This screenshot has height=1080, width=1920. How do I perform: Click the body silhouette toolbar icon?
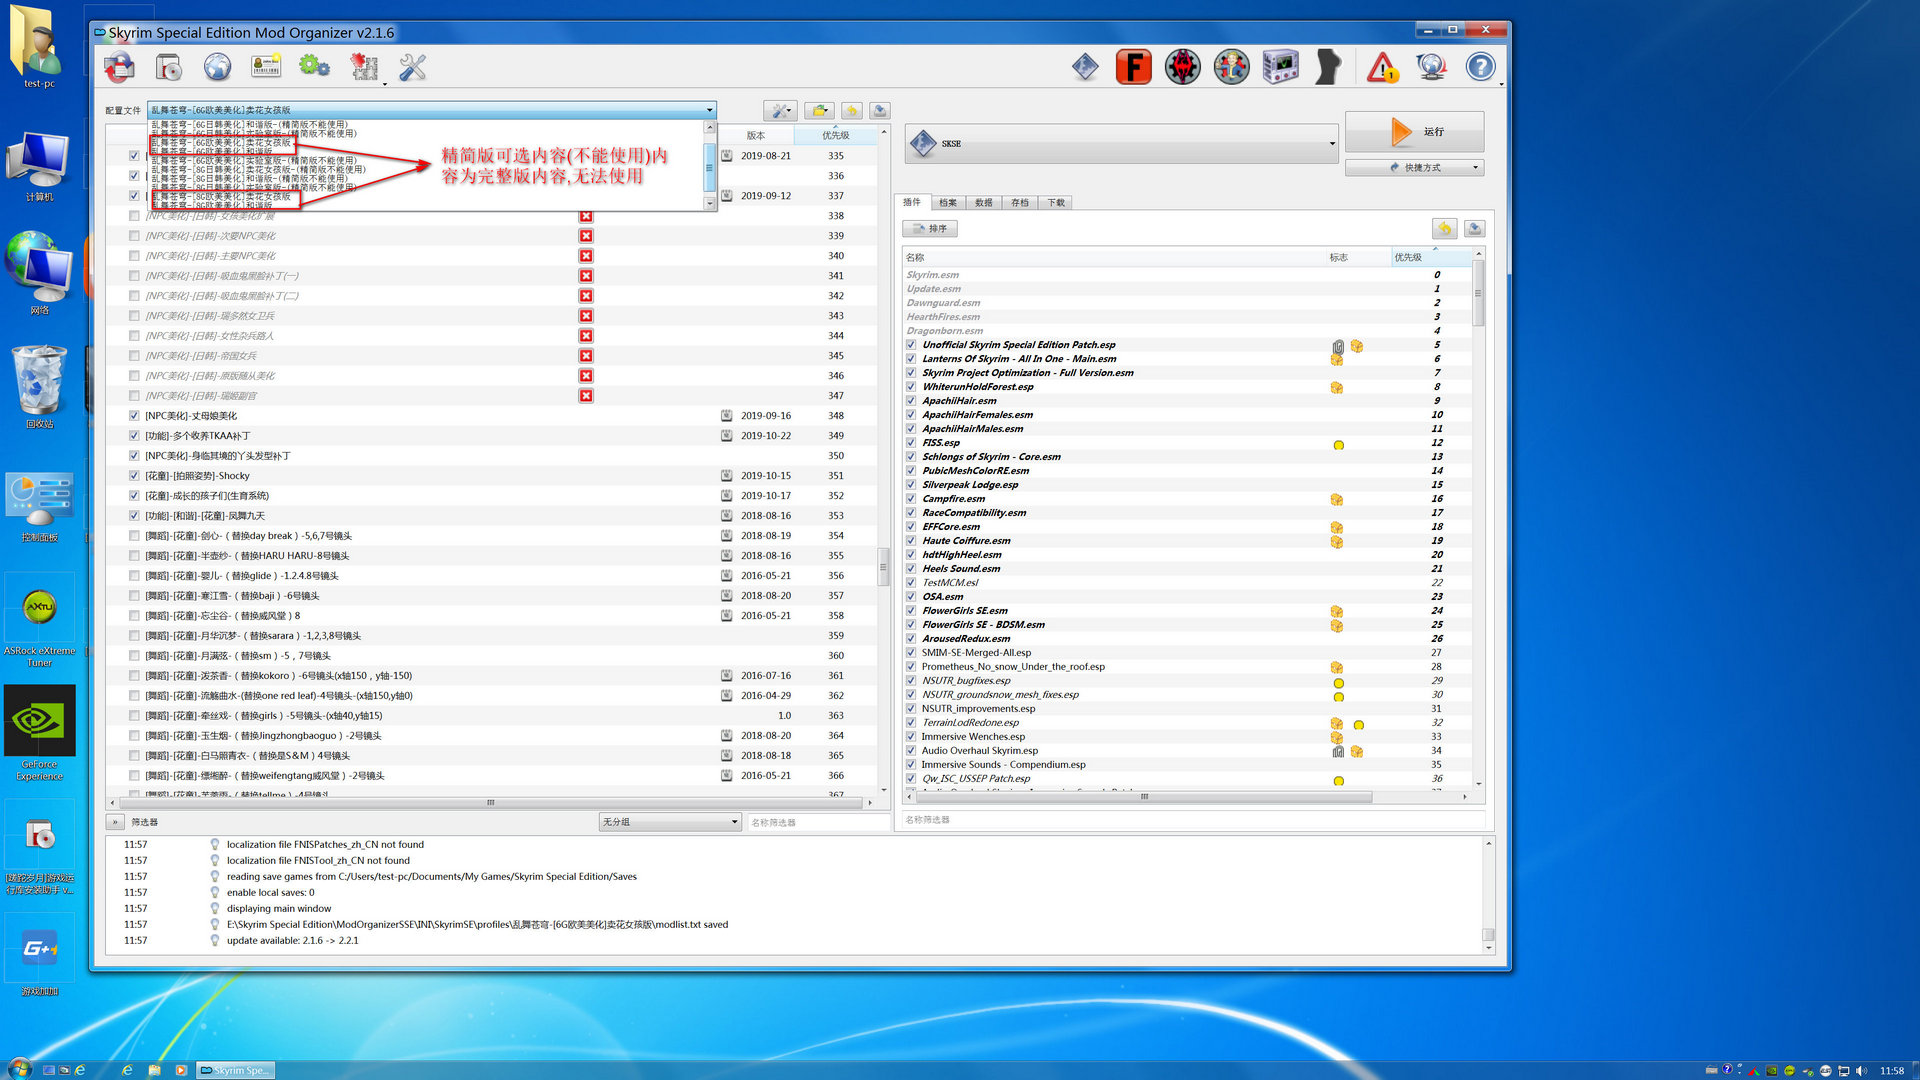click(x=1328, y=67)
